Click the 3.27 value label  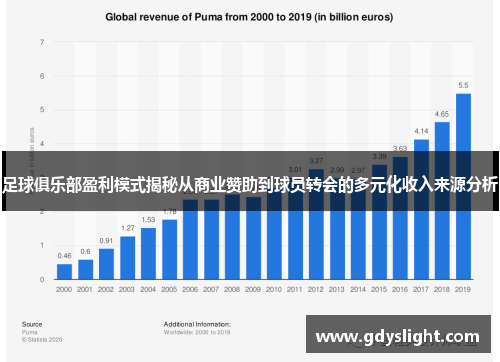[316, 161]
